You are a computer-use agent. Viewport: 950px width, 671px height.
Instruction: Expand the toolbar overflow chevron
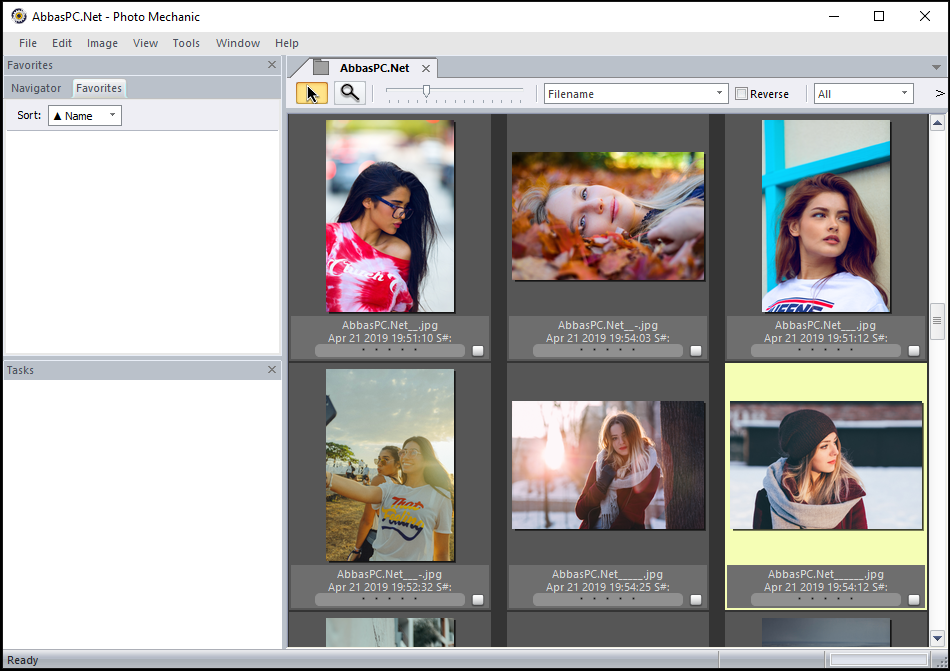[x=940, y=93]
